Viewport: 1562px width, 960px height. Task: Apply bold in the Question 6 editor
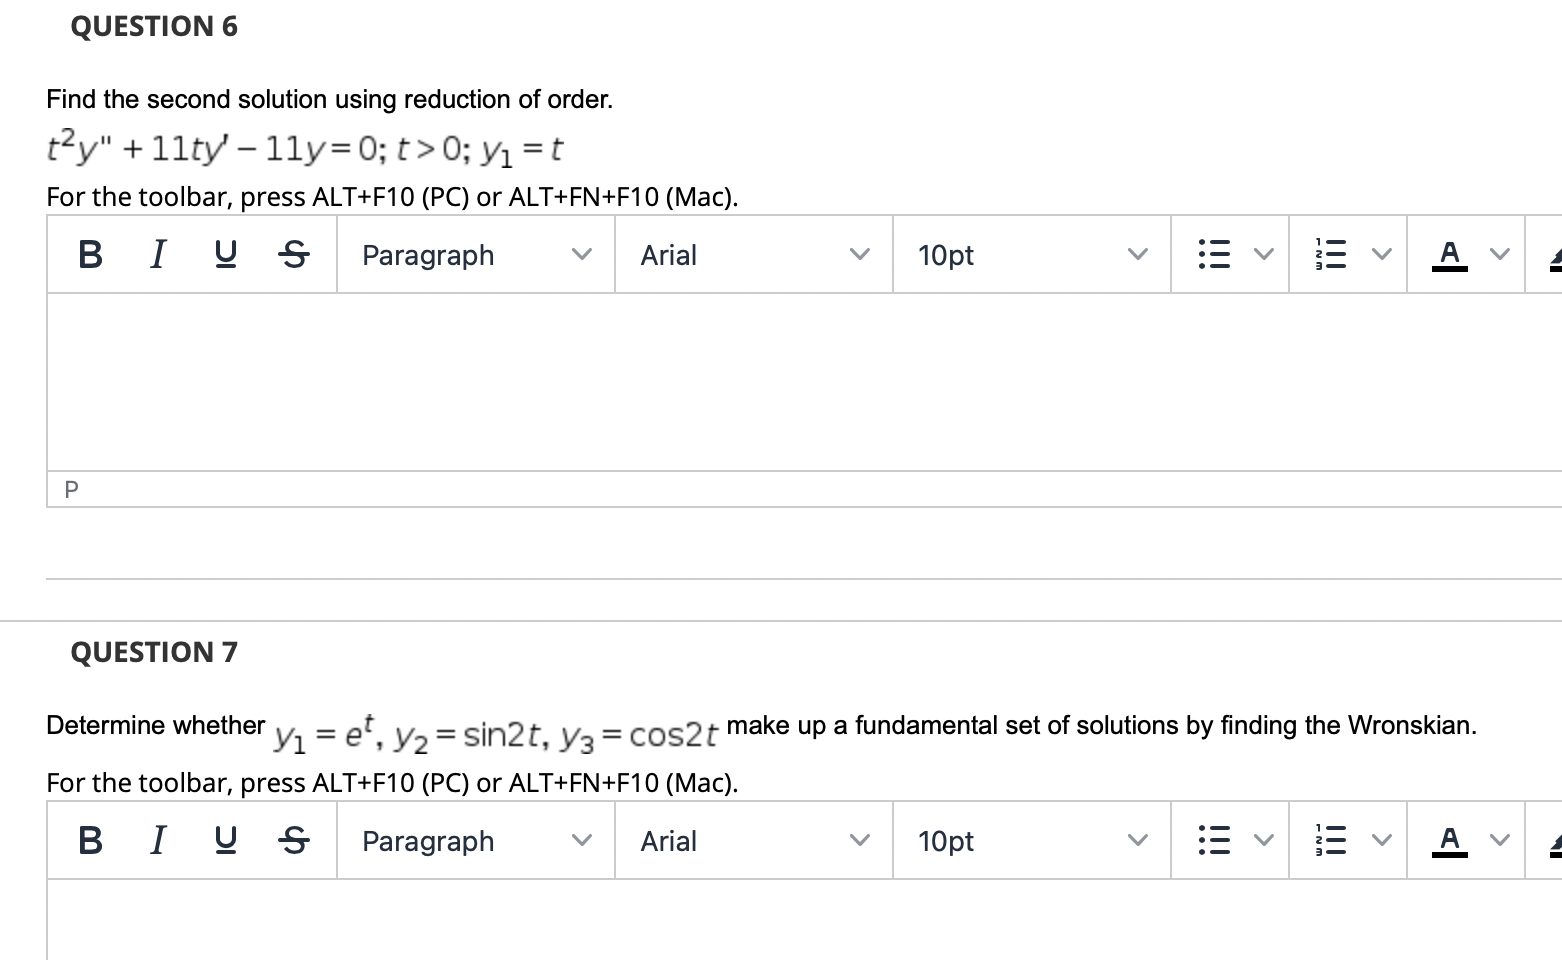(89, 255)
